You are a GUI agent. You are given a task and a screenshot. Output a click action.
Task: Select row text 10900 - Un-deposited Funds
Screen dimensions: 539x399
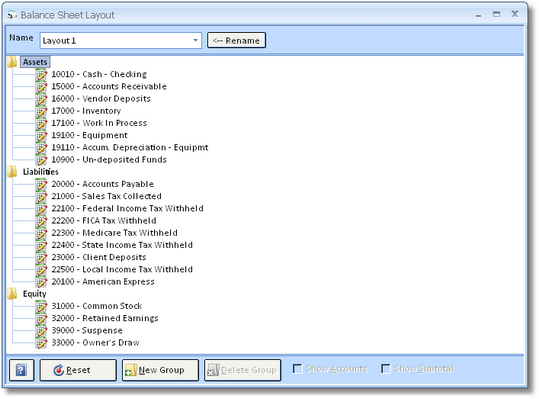[109, 160]
